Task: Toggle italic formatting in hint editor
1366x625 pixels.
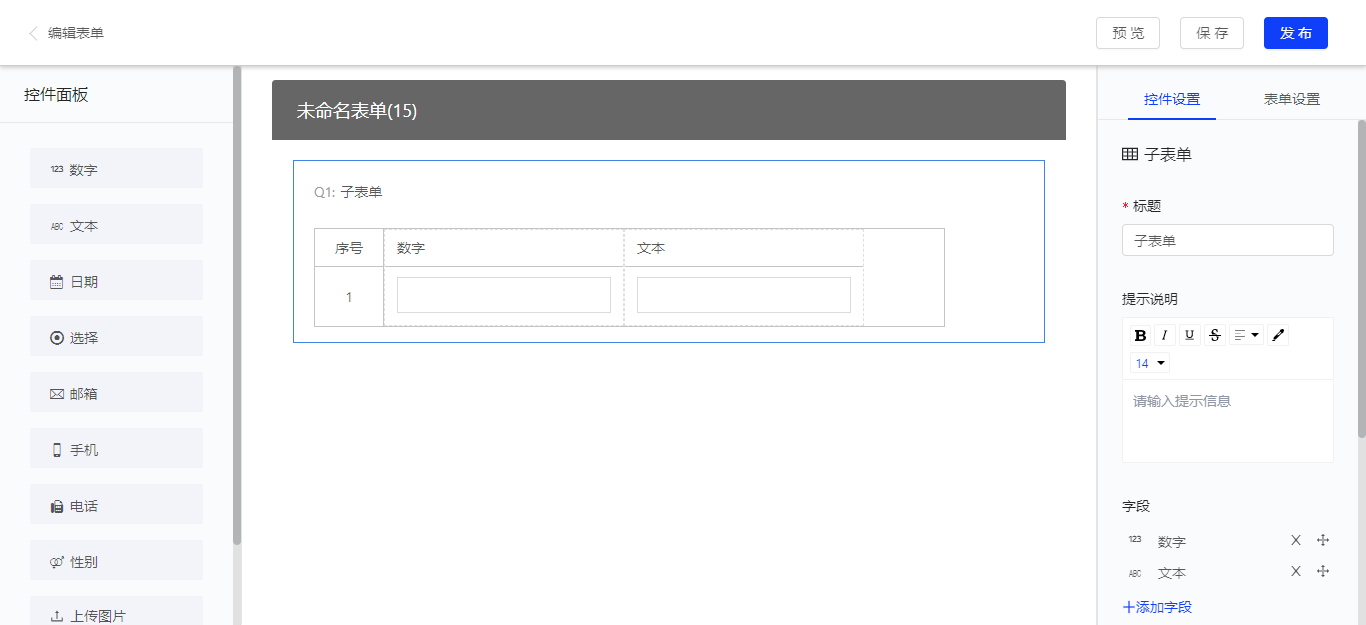Action: point(1164,335)
